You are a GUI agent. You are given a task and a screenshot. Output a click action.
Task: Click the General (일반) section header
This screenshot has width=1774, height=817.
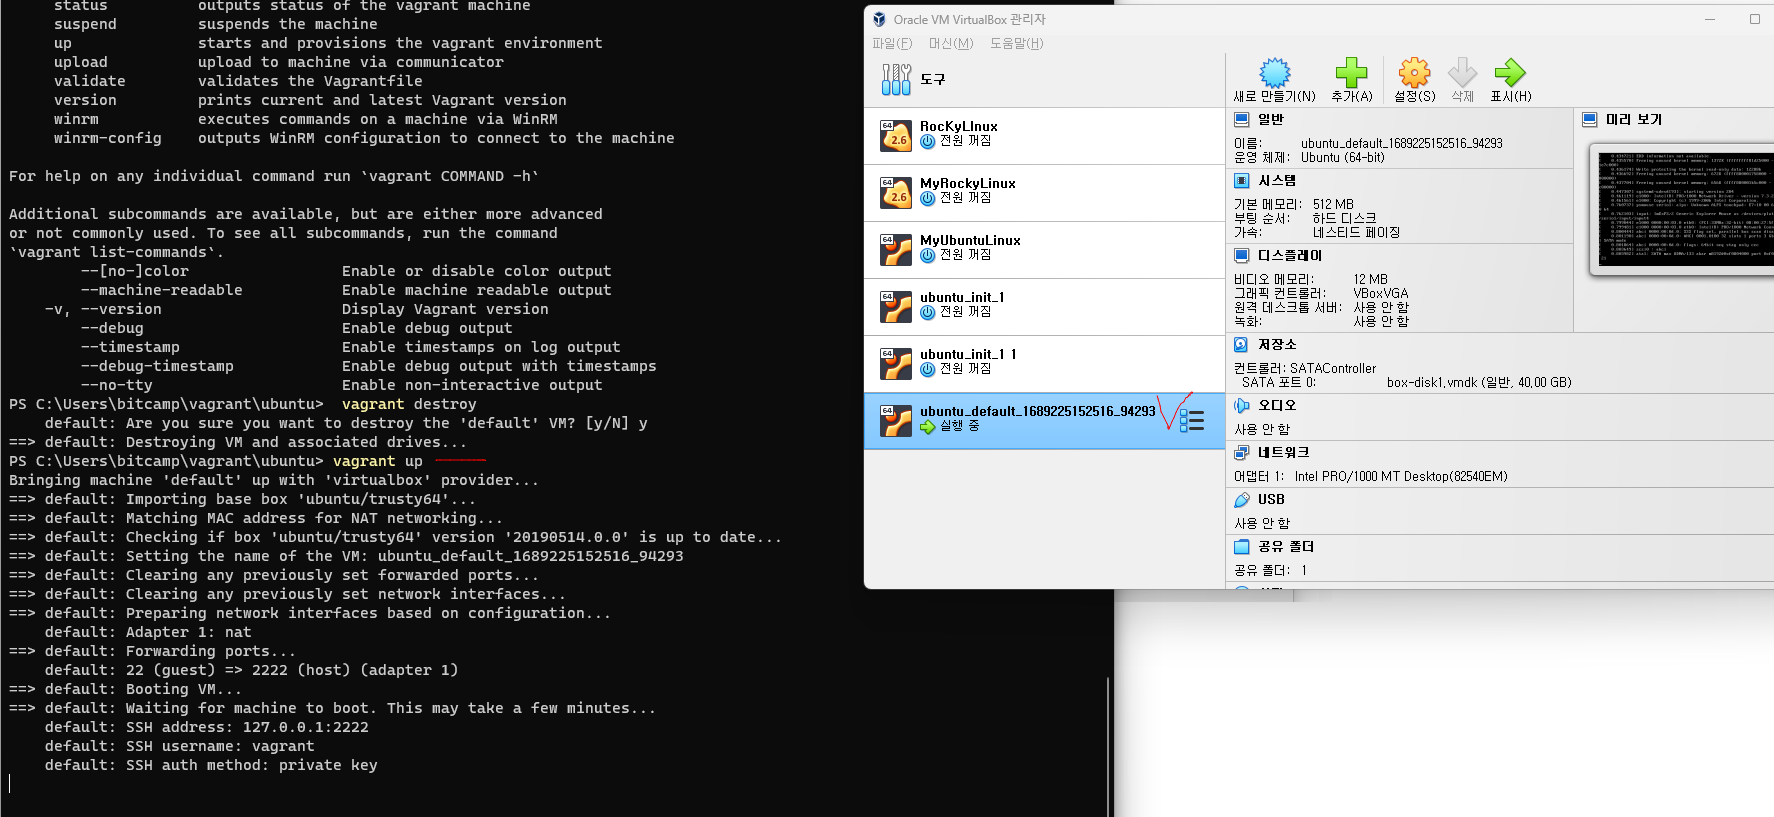[x=1271, y=120]
